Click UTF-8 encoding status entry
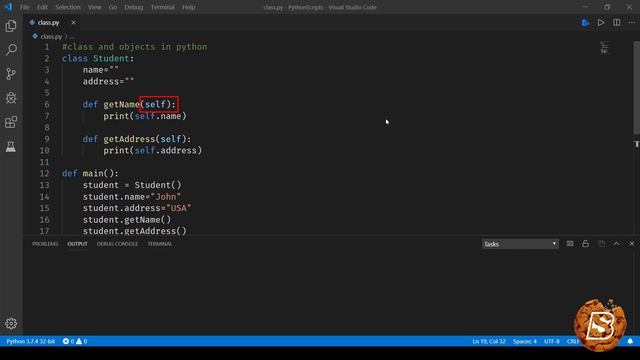This screenshot has width=640, height=360. (551, 341)
